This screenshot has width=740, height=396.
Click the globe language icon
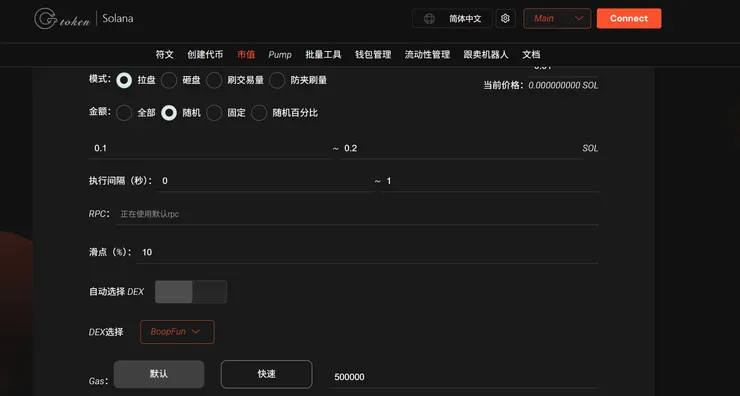pyautogui.click(x=429, y=18)
